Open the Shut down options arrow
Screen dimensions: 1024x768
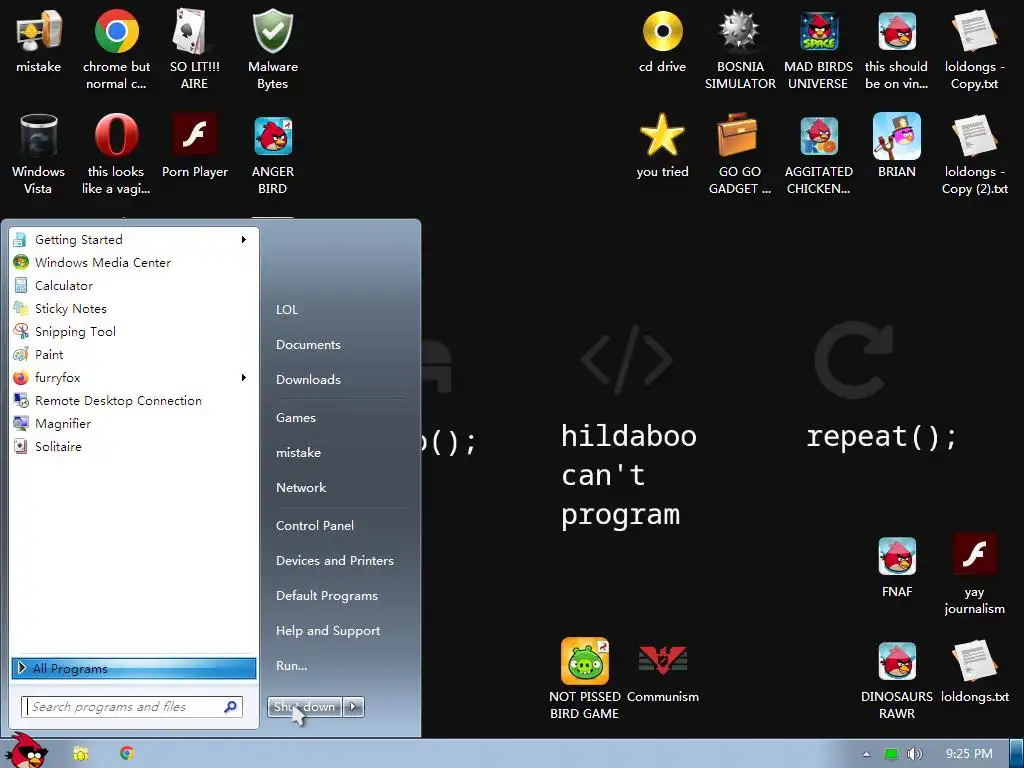pos(353,707)
